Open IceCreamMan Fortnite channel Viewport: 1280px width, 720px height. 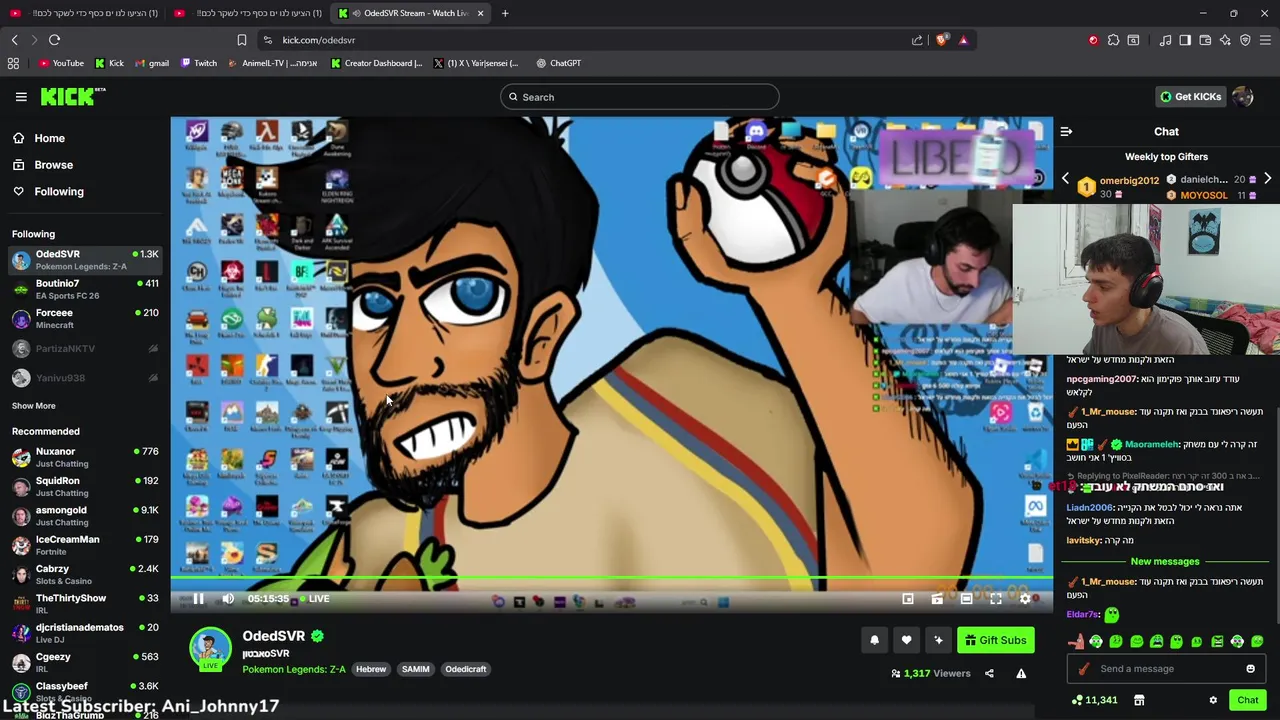(x=85, y=545)
